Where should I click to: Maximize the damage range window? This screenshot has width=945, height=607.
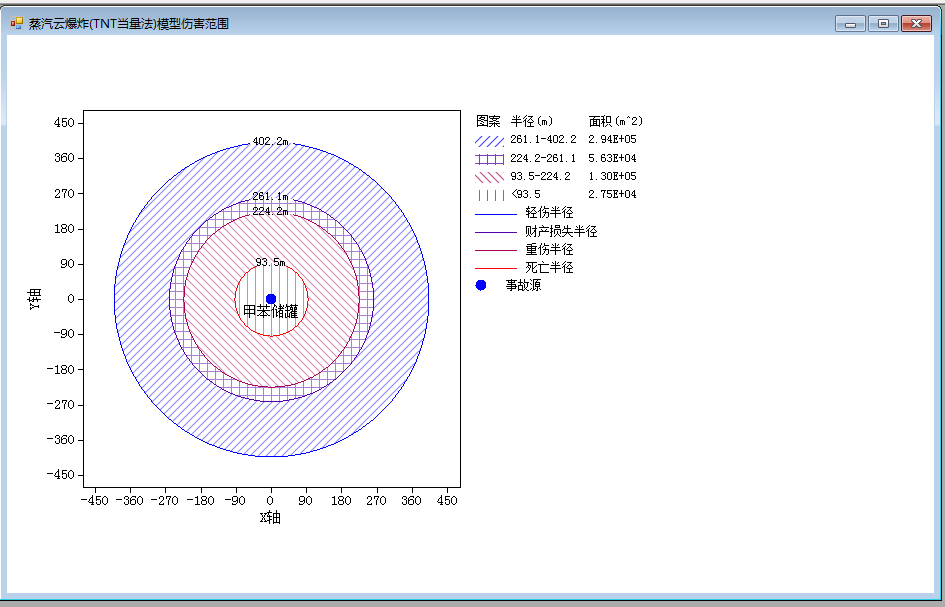click(883, 24)
